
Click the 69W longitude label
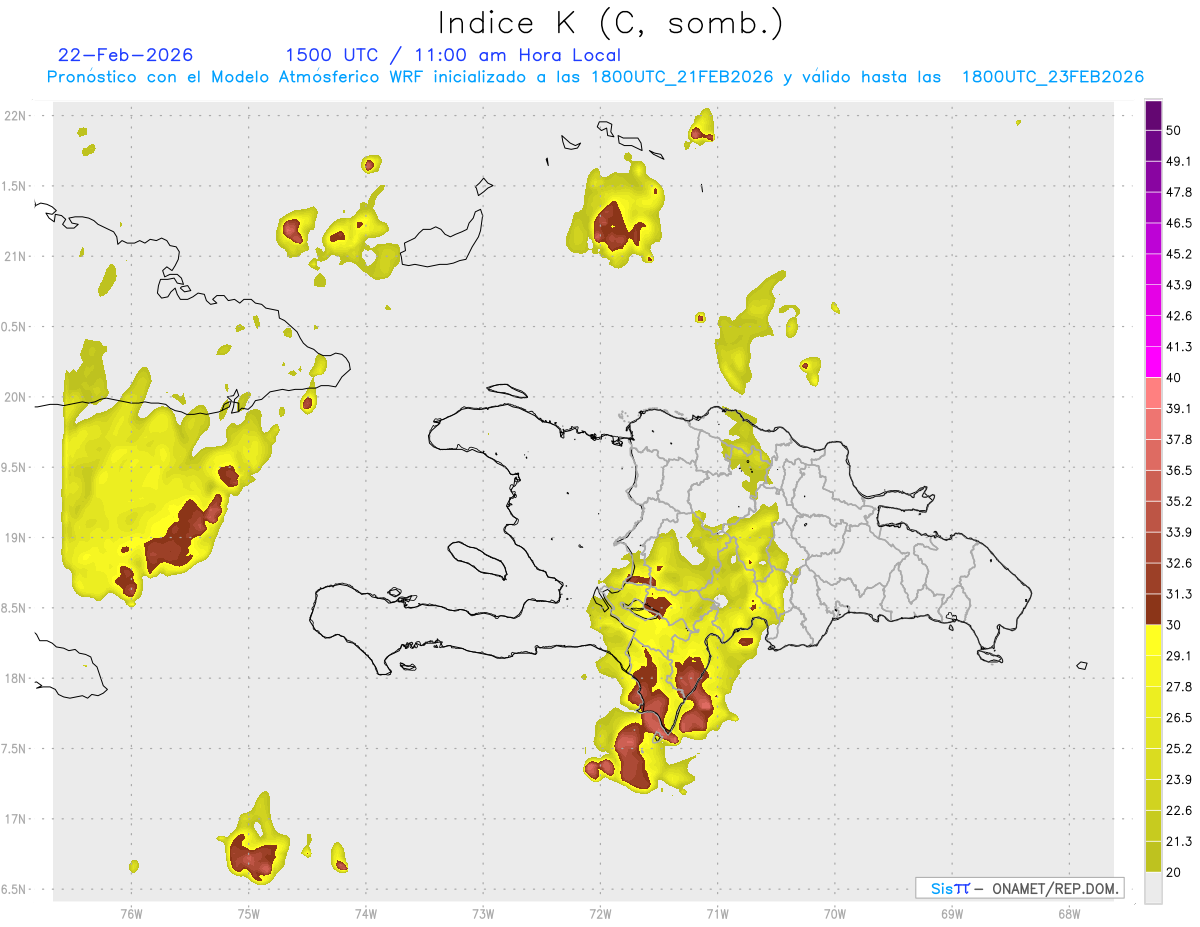[x=952, y=914]
